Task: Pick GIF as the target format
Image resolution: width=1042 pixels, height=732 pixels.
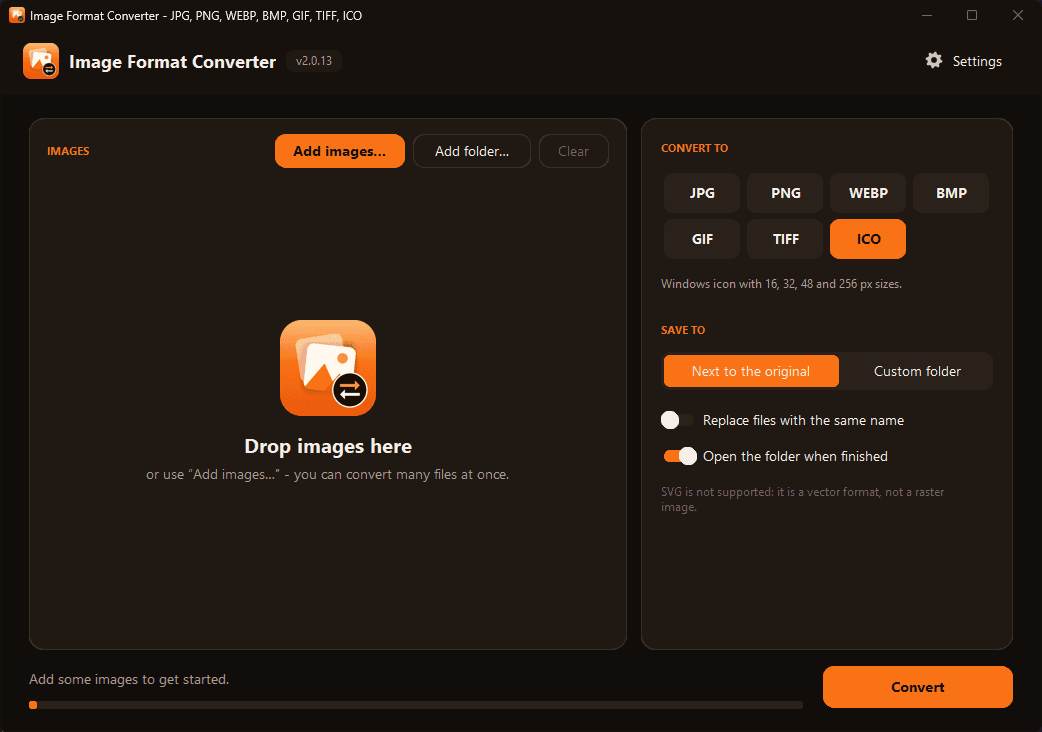Action: pyautogui.click(x=702, y=239)
